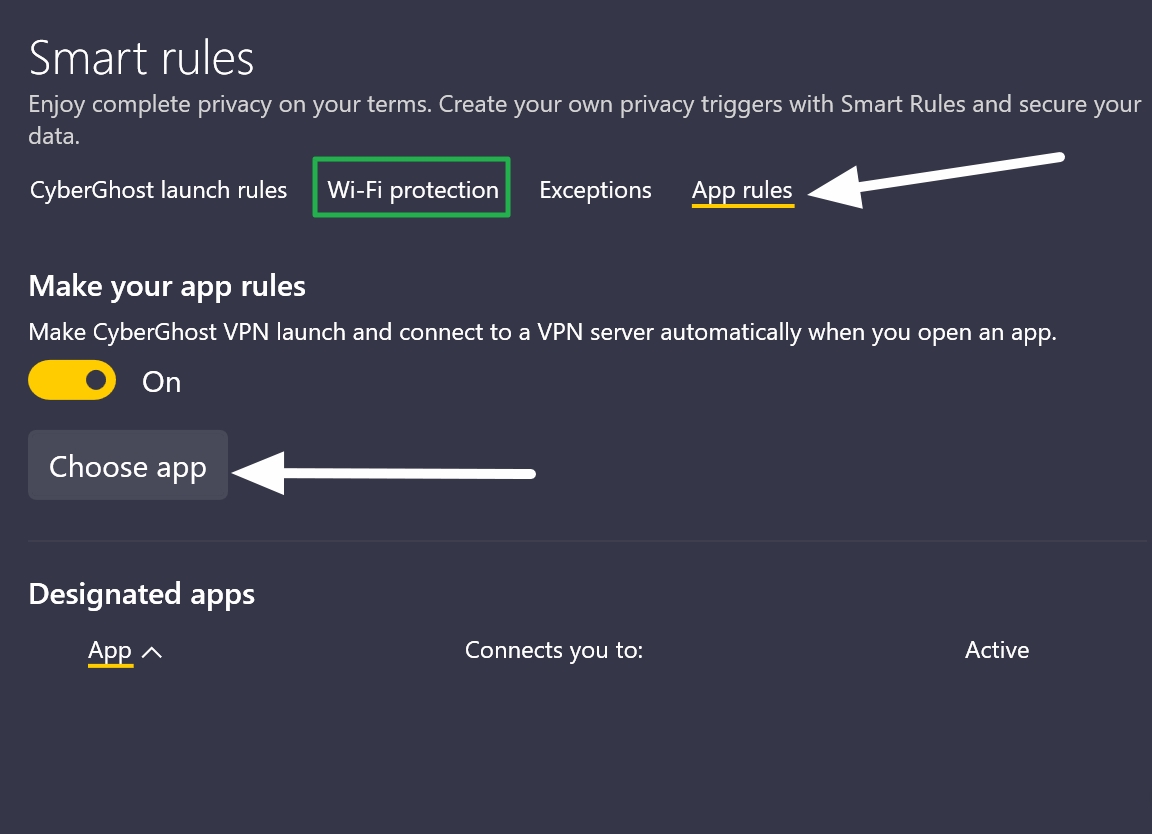1152x834 pixels.
Task: Select the Active column header
Action: [996, 650]
